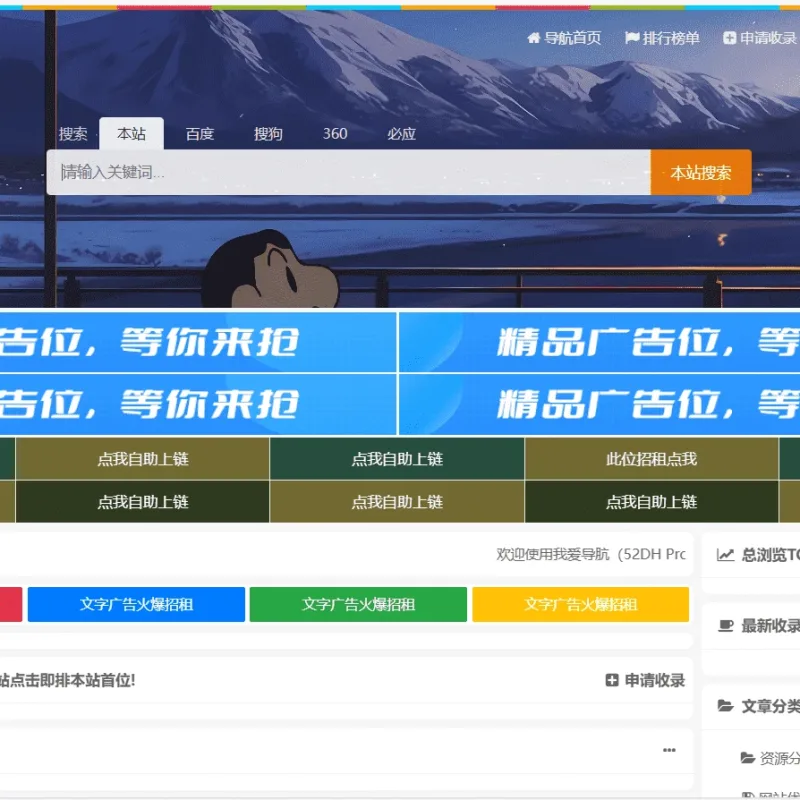This screenshot has width=800, height=800.
Task: Click the yellow 文字广告火爆招租 button
Action: click(581, 605)
